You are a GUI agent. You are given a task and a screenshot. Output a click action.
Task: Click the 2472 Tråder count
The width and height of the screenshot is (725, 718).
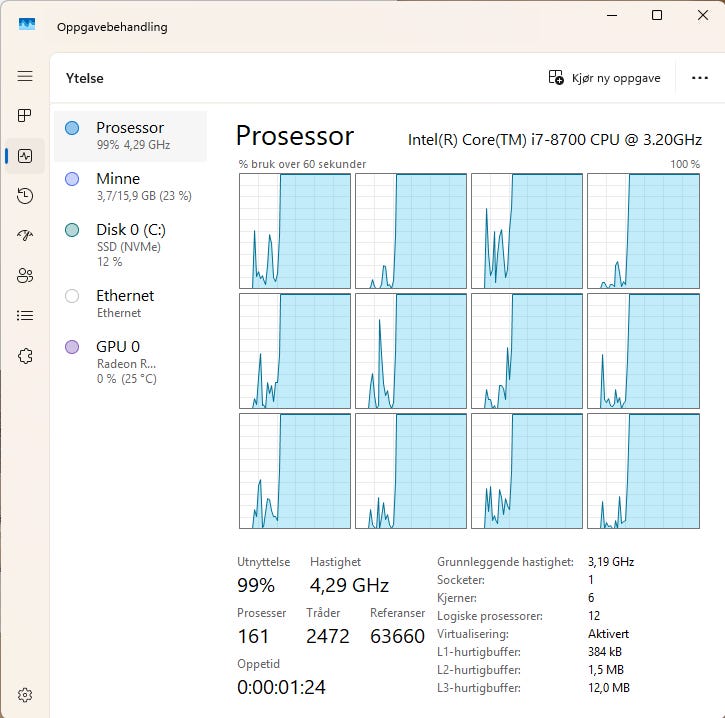(x=327, y=637)
